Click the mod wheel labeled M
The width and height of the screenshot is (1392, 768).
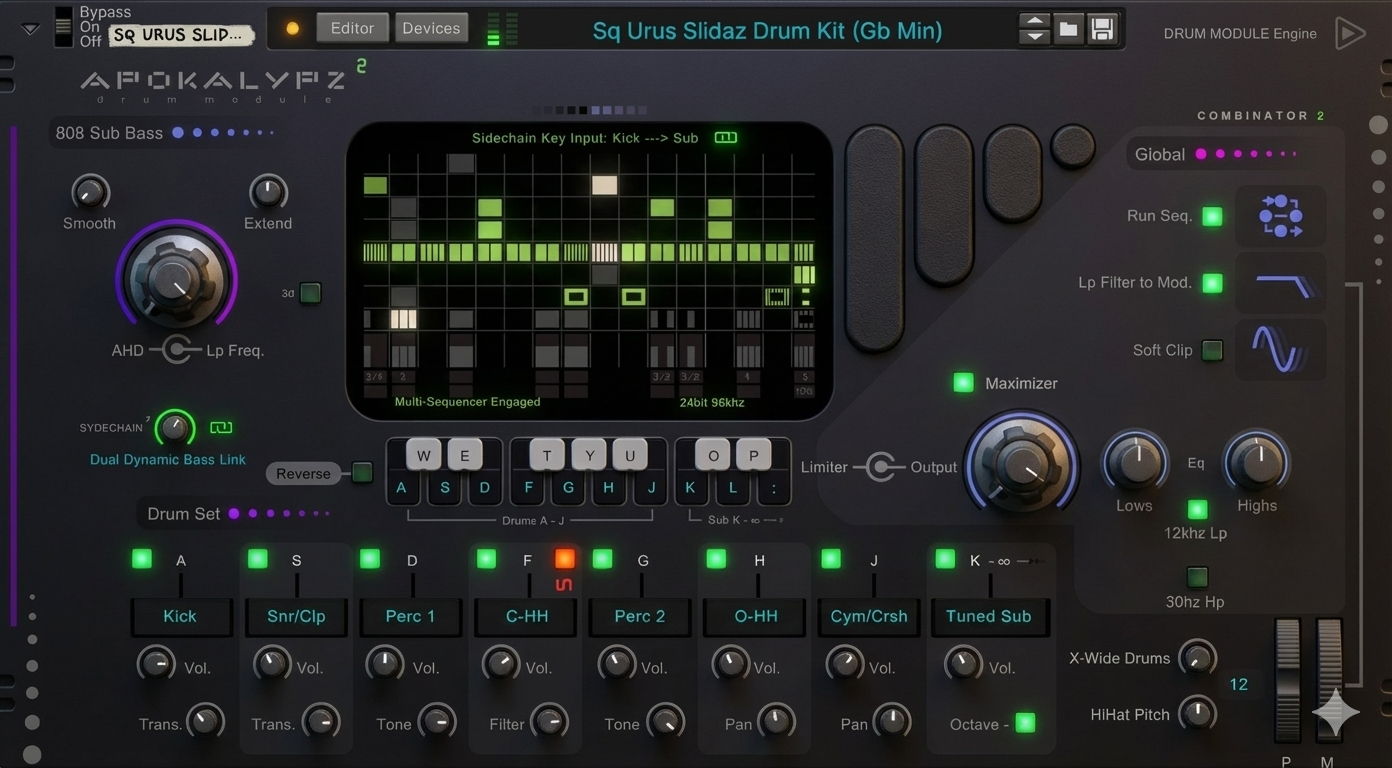coord(1329,680)
